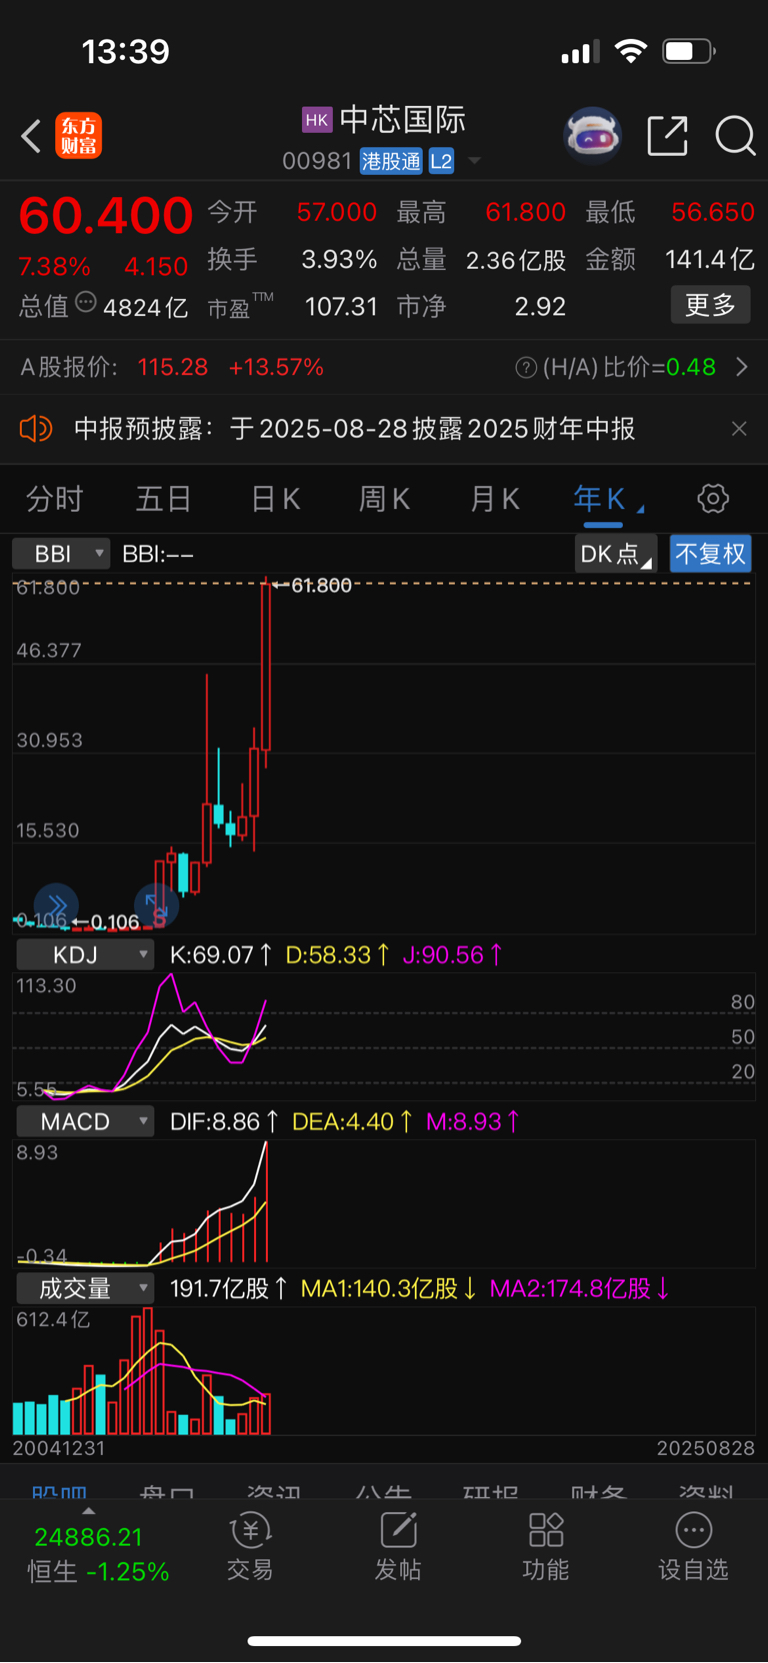768x1663 pixels.
Task: Tap the share/export icon
Action: [x=667, y=136]
